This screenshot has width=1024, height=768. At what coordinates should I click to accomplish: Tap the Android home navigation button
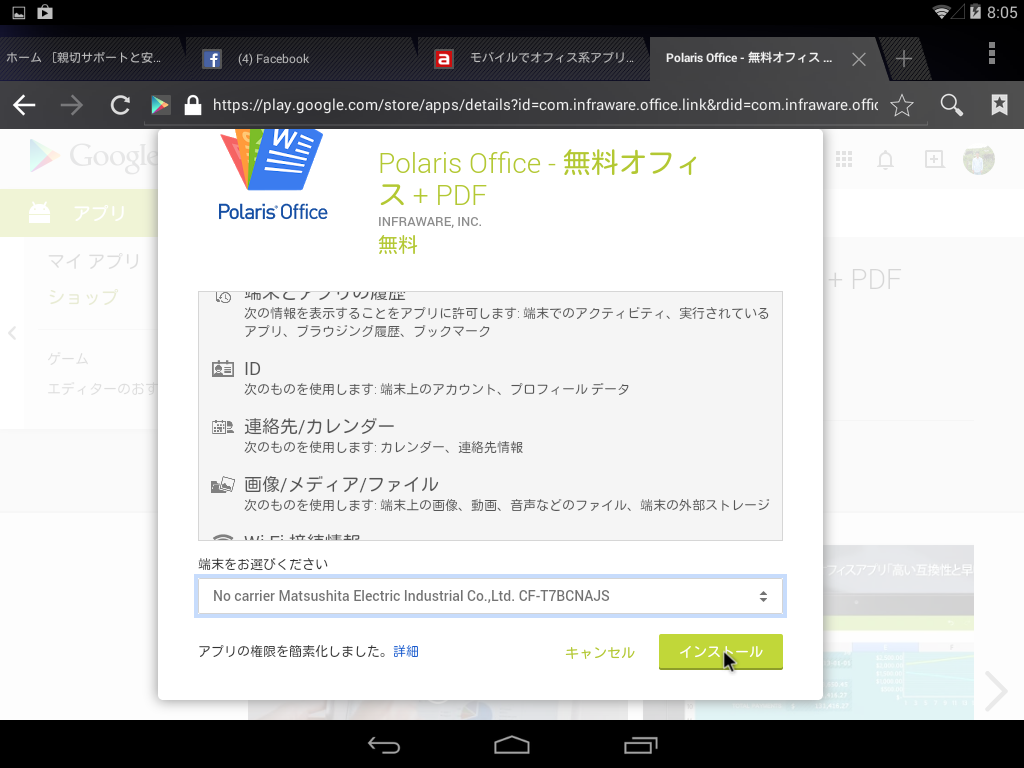(x=512, y=744)
